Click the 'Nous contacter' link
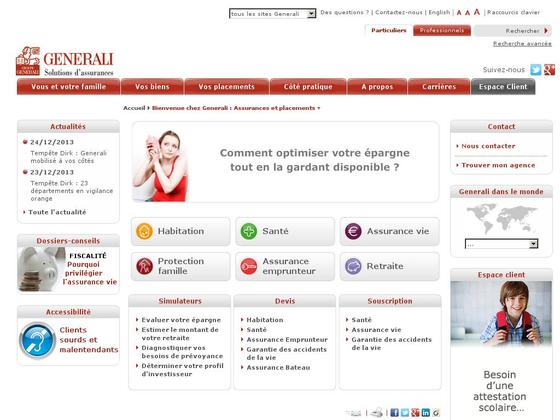This screenshot has height=420, width=560. click(488, 146)
